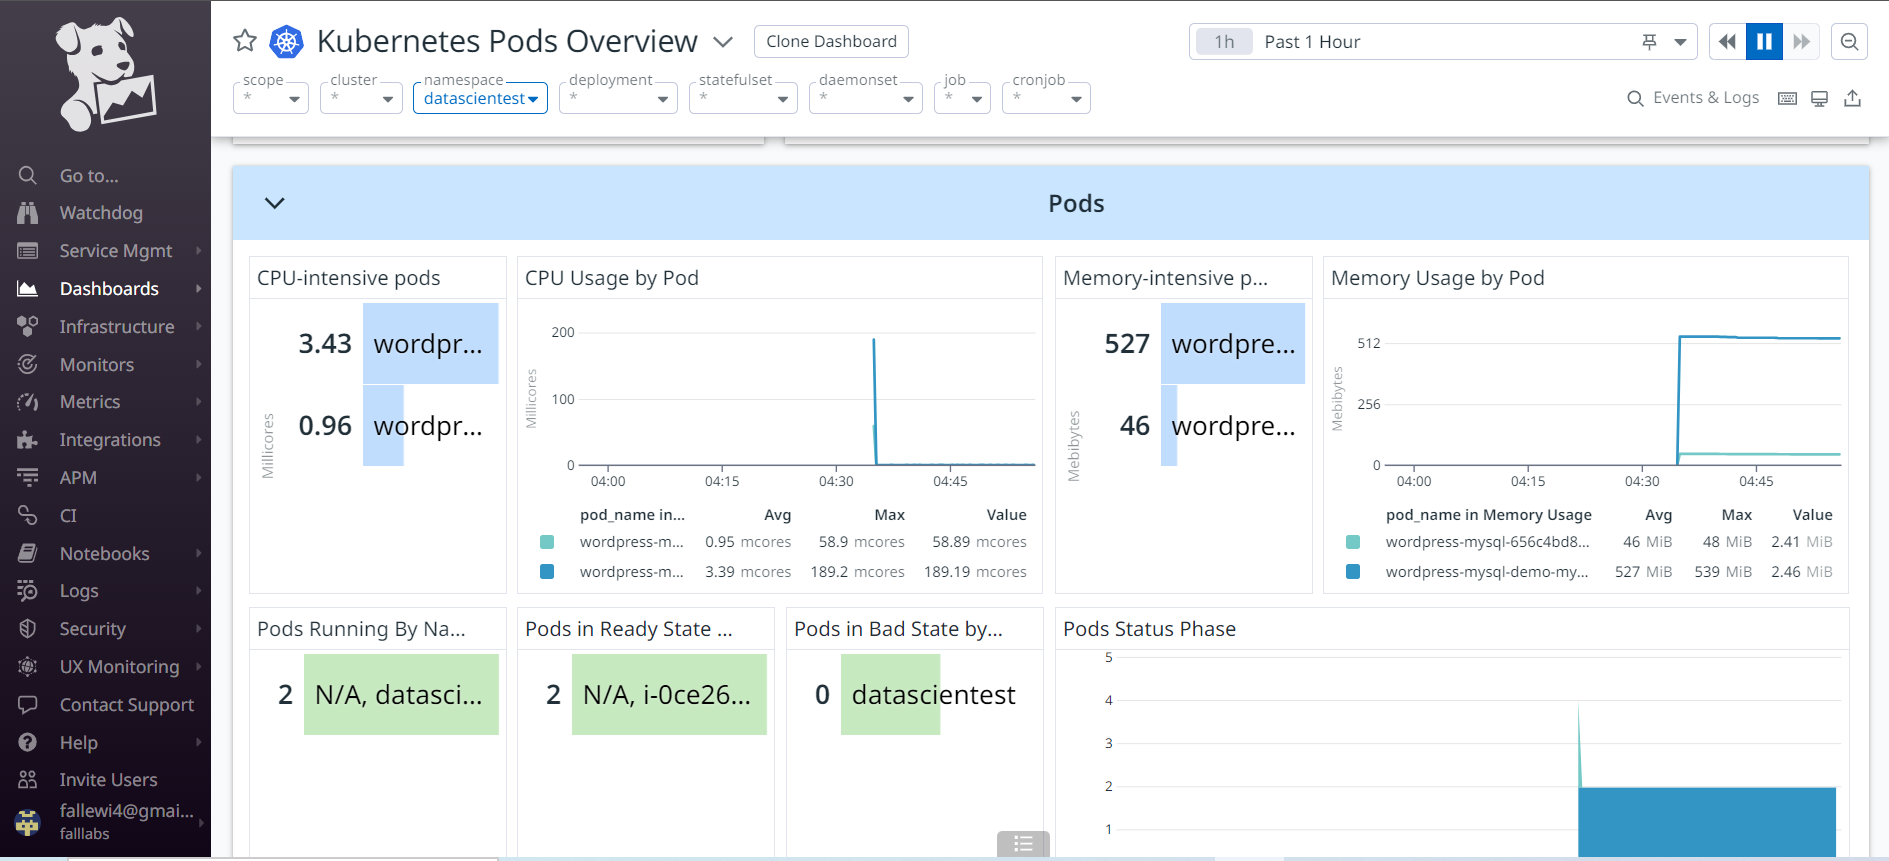
Task: Collapse the Pods section chevron
Action: tap(275, 203)
